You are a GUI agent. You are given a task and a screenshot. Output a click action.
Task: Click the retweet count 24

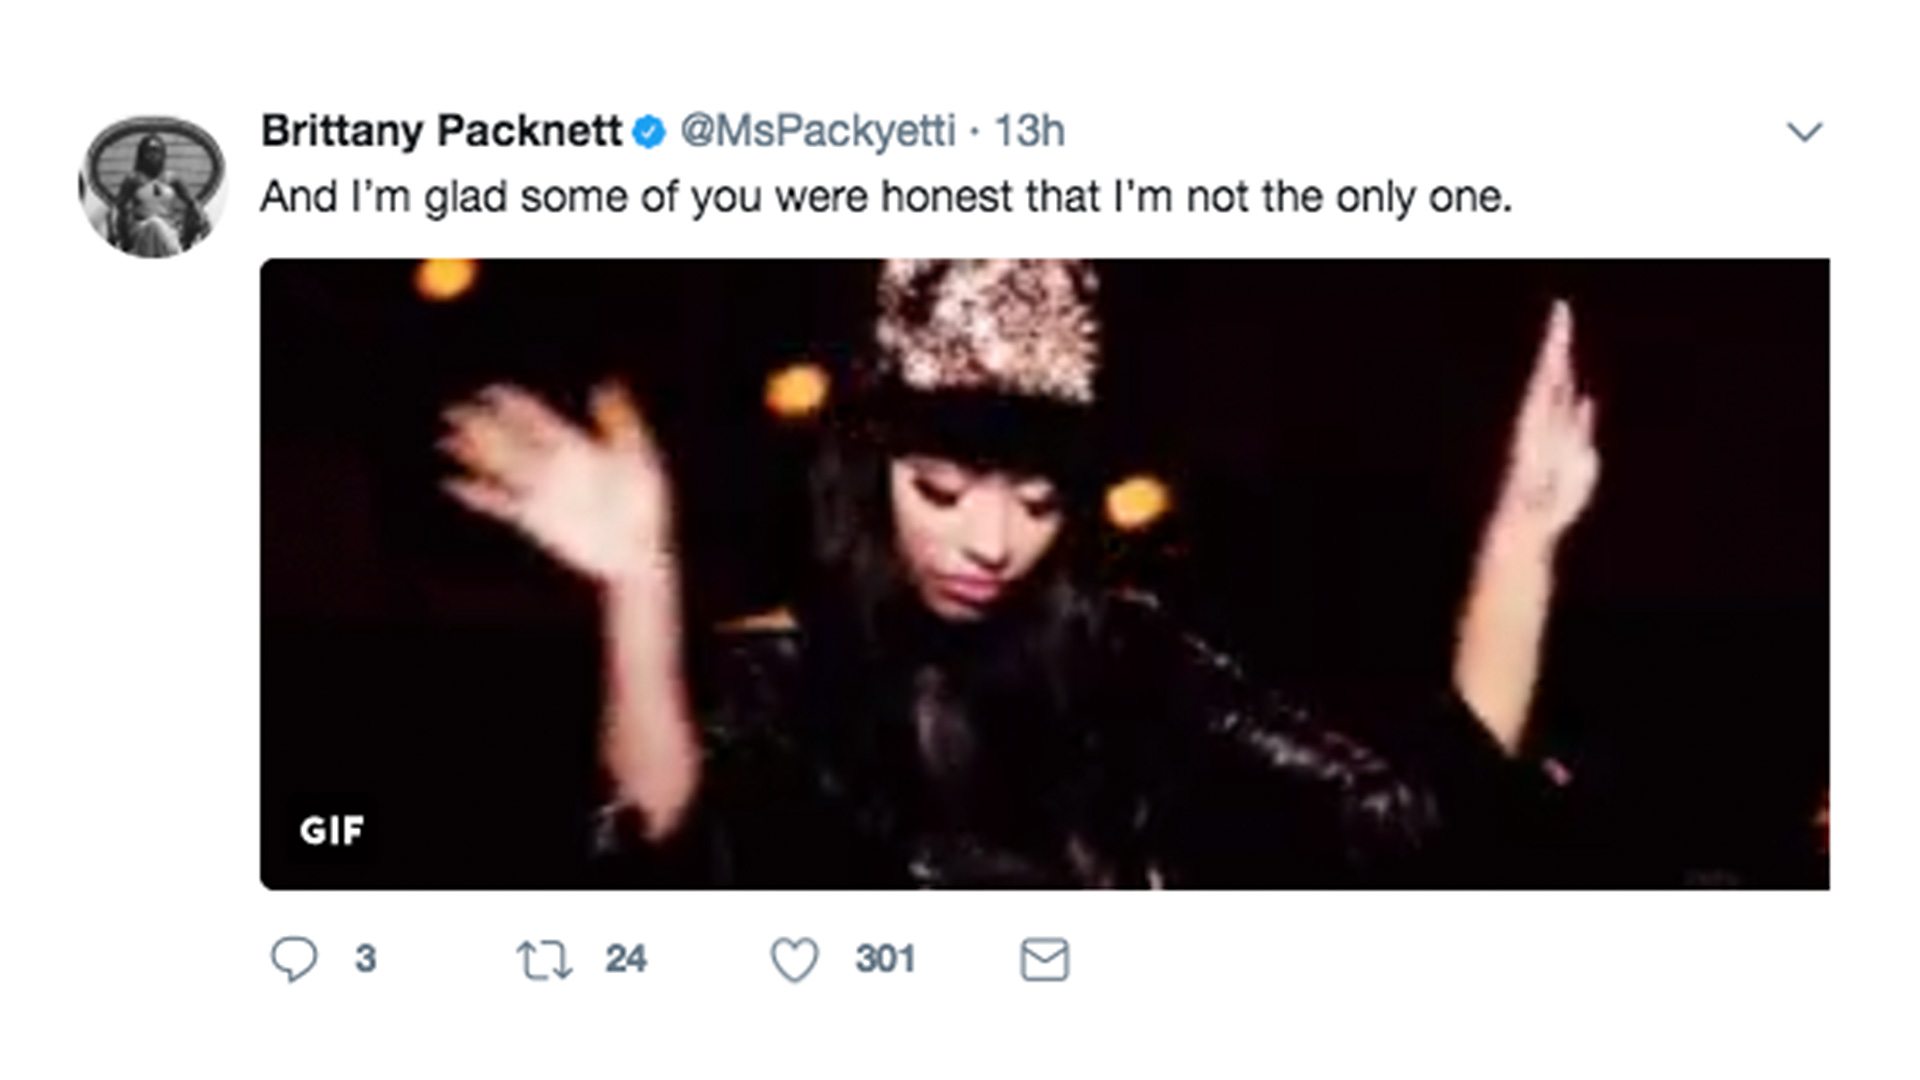point(626,959)
